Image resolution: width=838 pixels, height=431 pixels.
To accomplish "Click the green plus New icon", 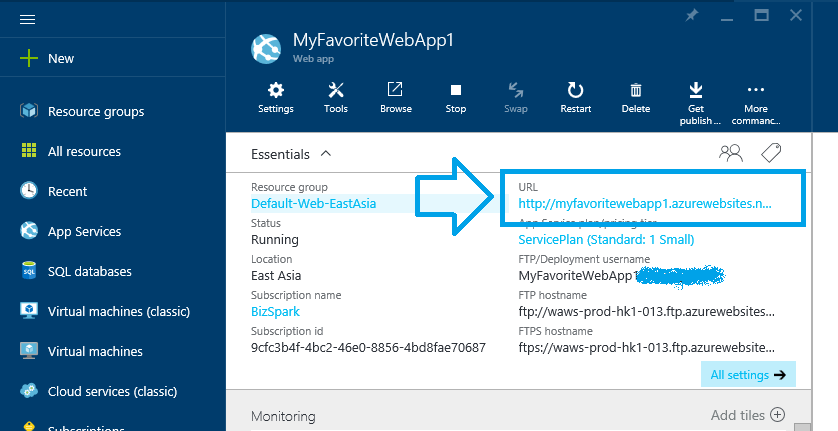I will pos(29,58).
